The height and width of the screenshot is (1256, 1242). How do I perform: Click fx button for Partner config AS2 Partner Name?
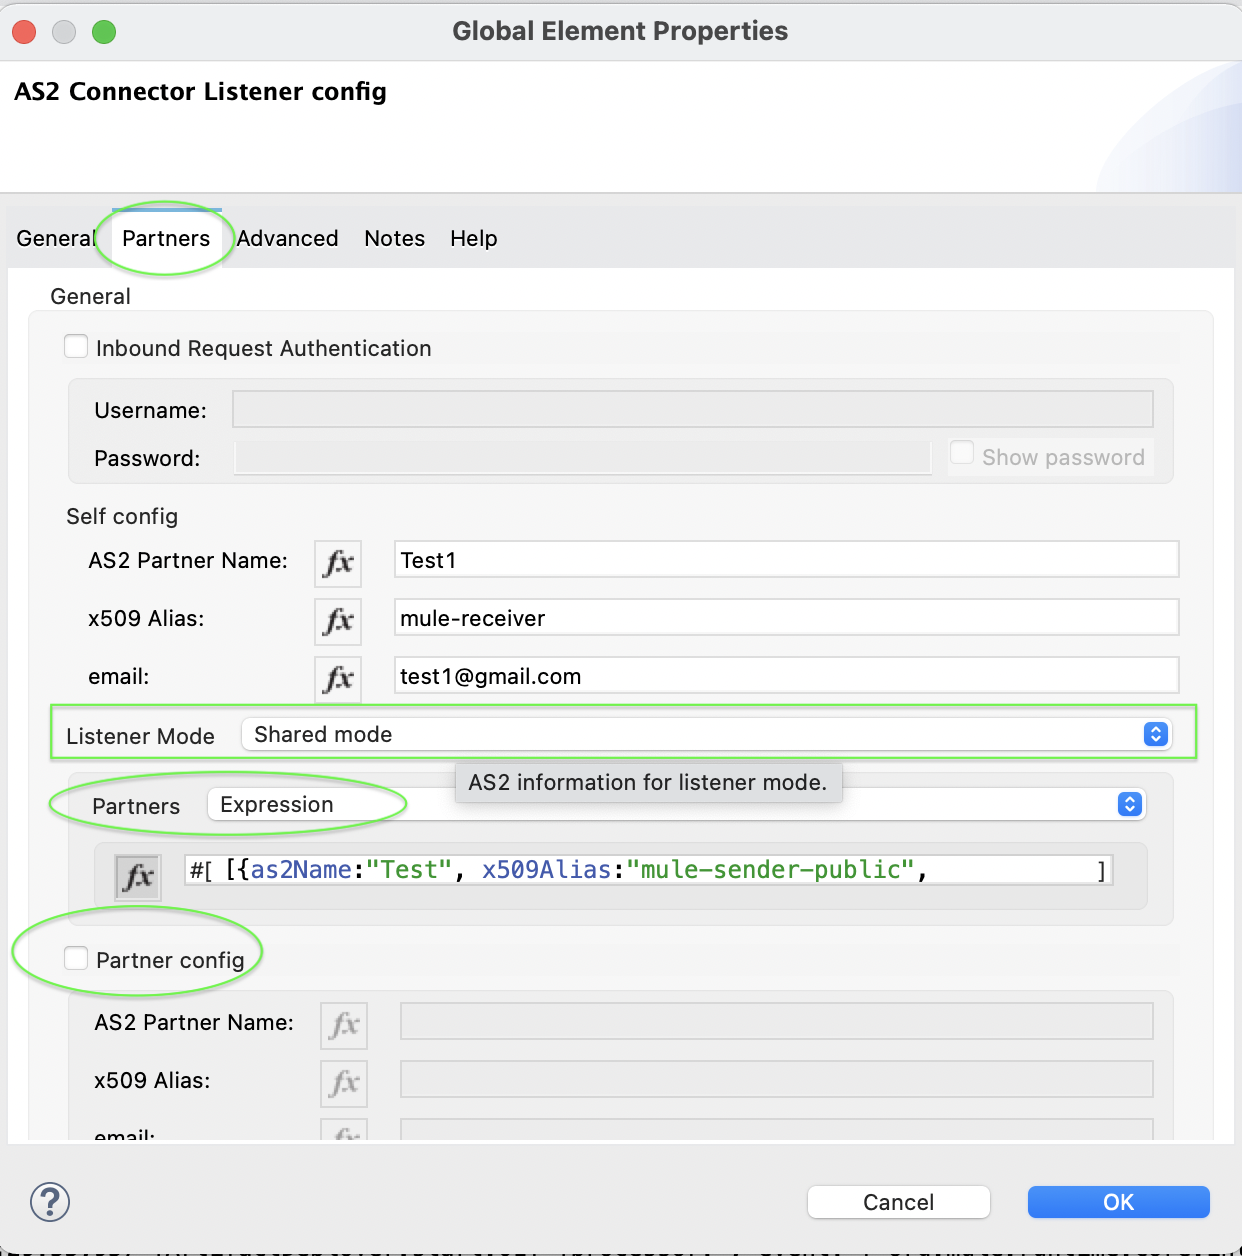(344, 1025)
